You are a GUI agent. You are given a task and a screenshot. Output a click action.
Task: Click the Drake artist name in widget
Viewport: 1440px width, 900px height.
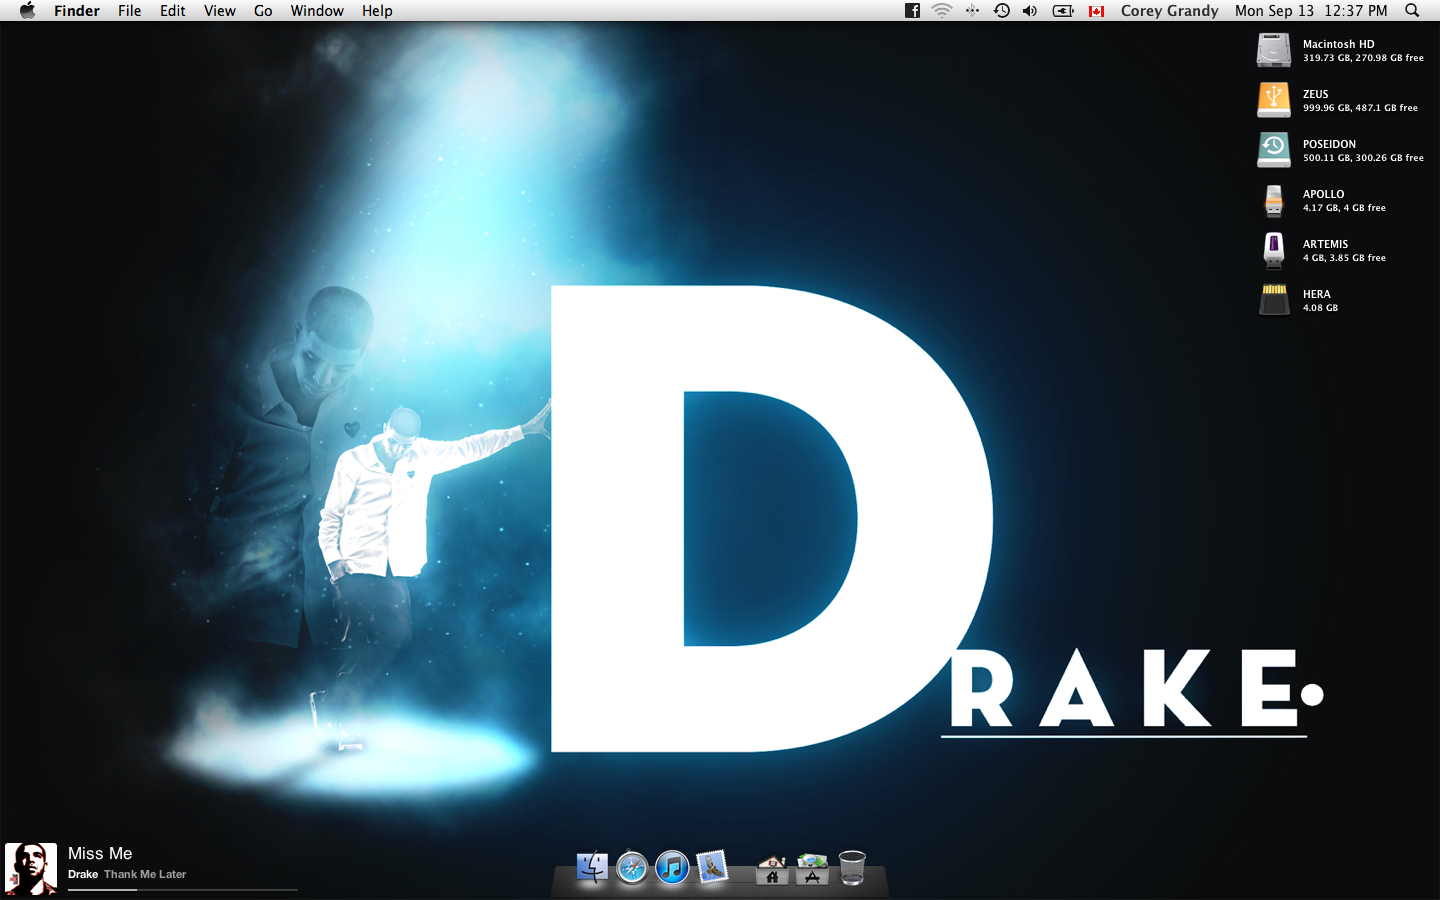click(83, 874)
